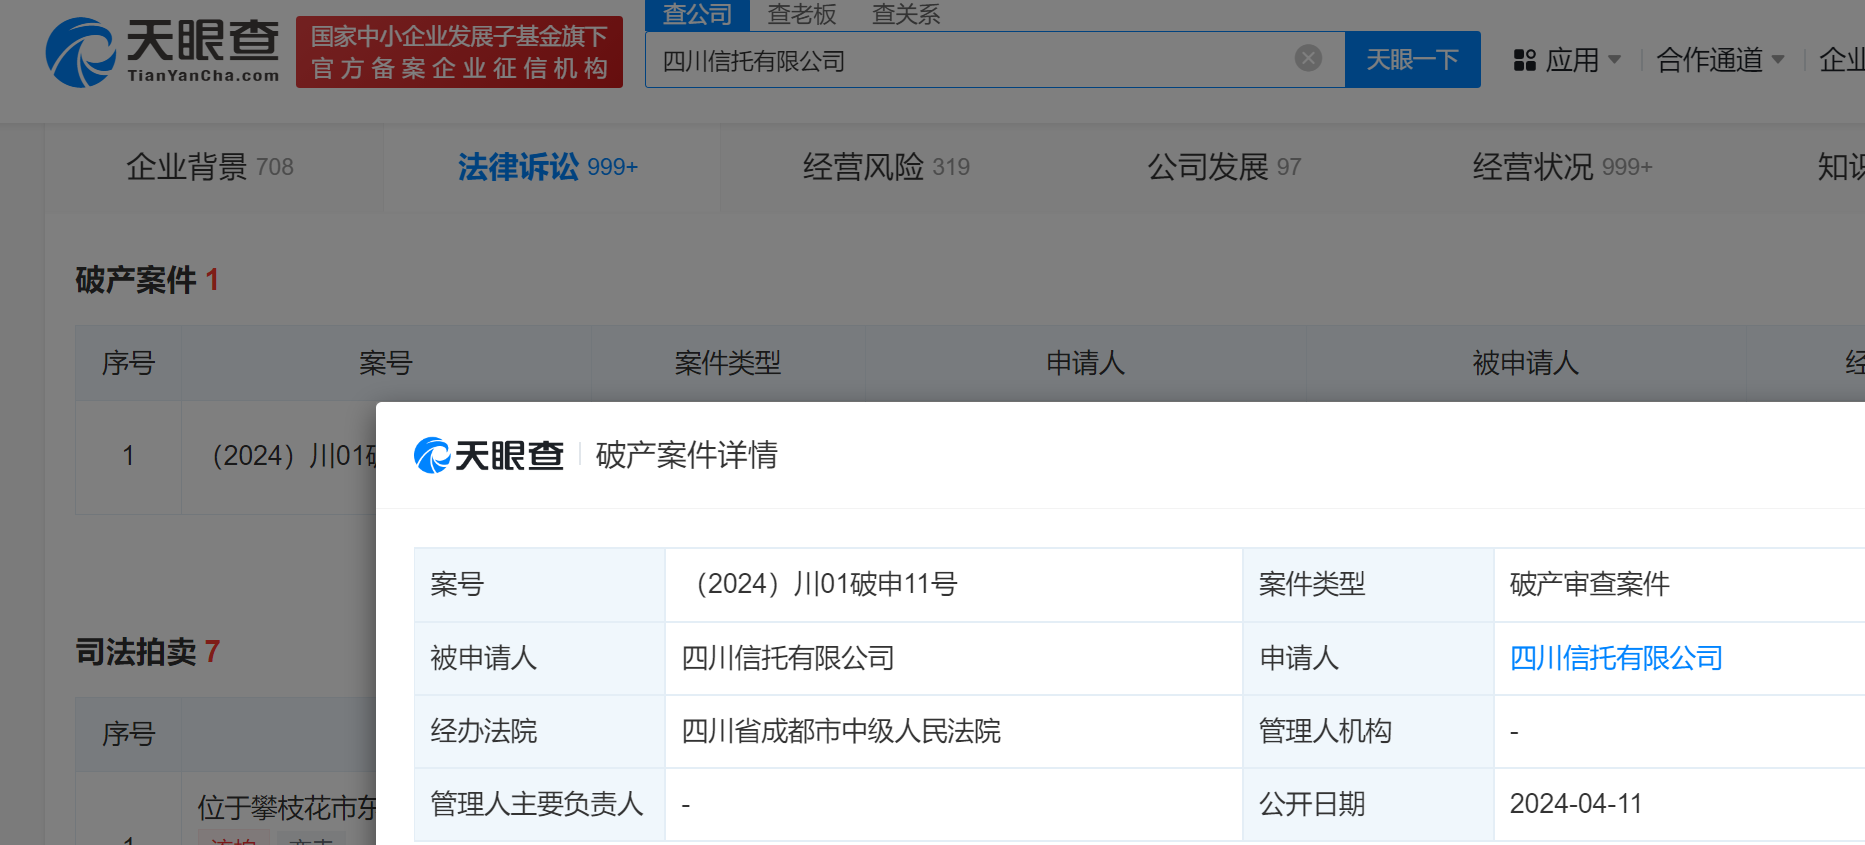Click the 应用 grid icon
The height and width of the screenshot is (845, 1865).
point(1524,60)
